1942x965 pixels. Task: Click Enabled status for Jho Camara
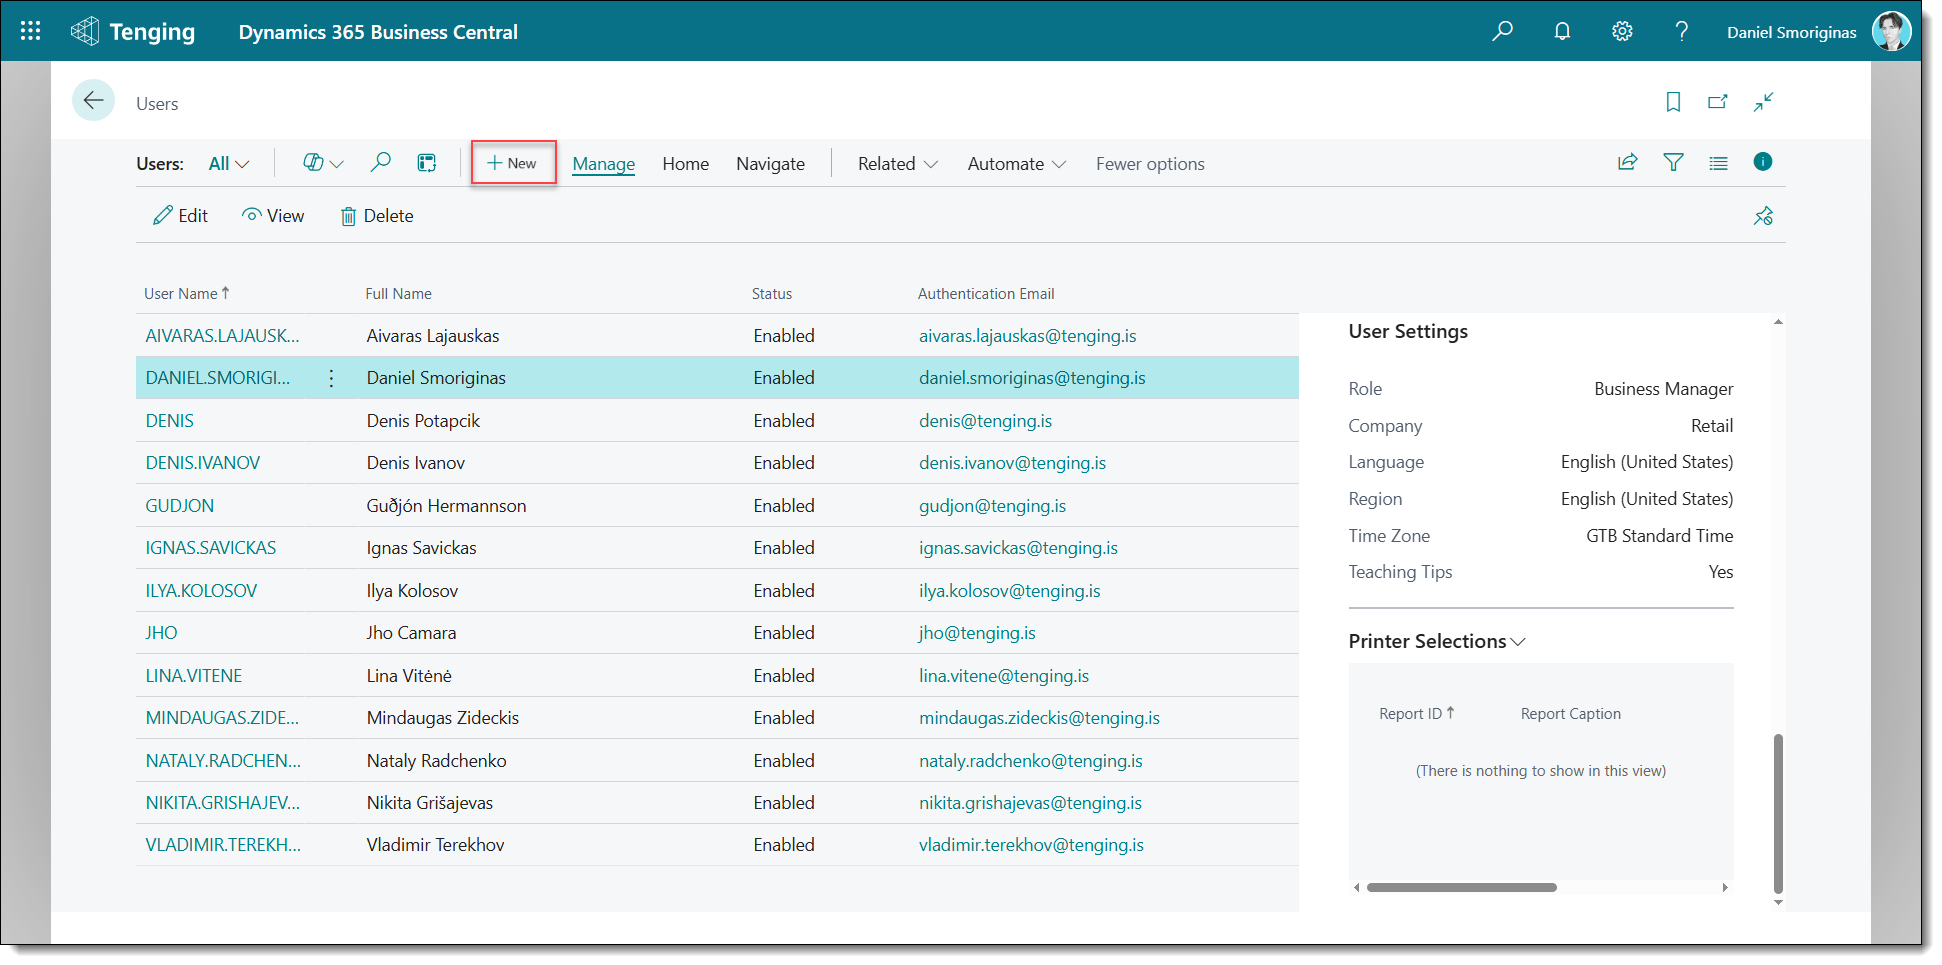tap(784, 633)
